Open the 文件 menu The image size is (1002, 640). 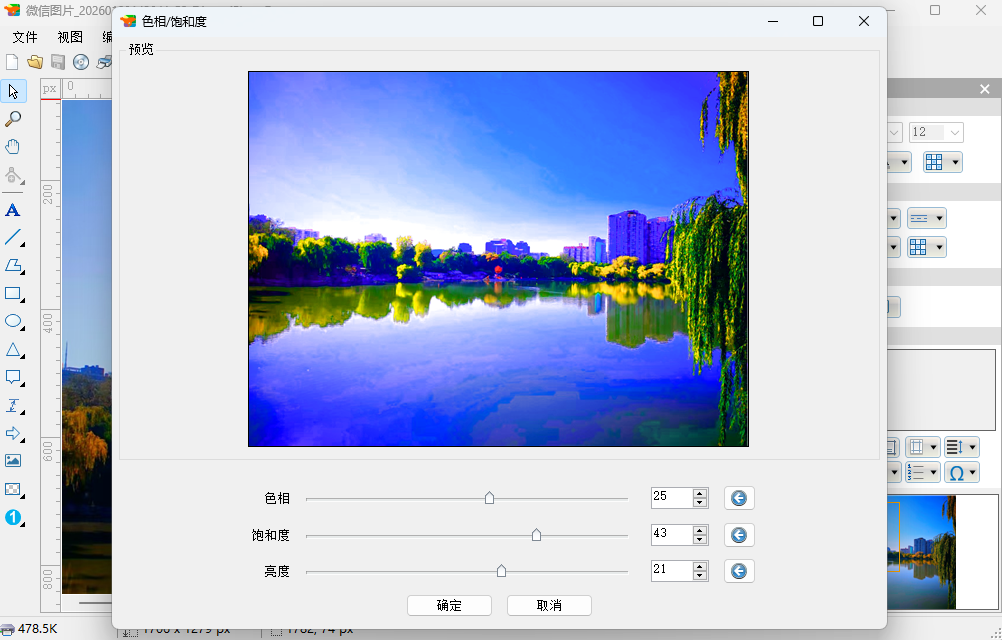[x=25, y=37]
